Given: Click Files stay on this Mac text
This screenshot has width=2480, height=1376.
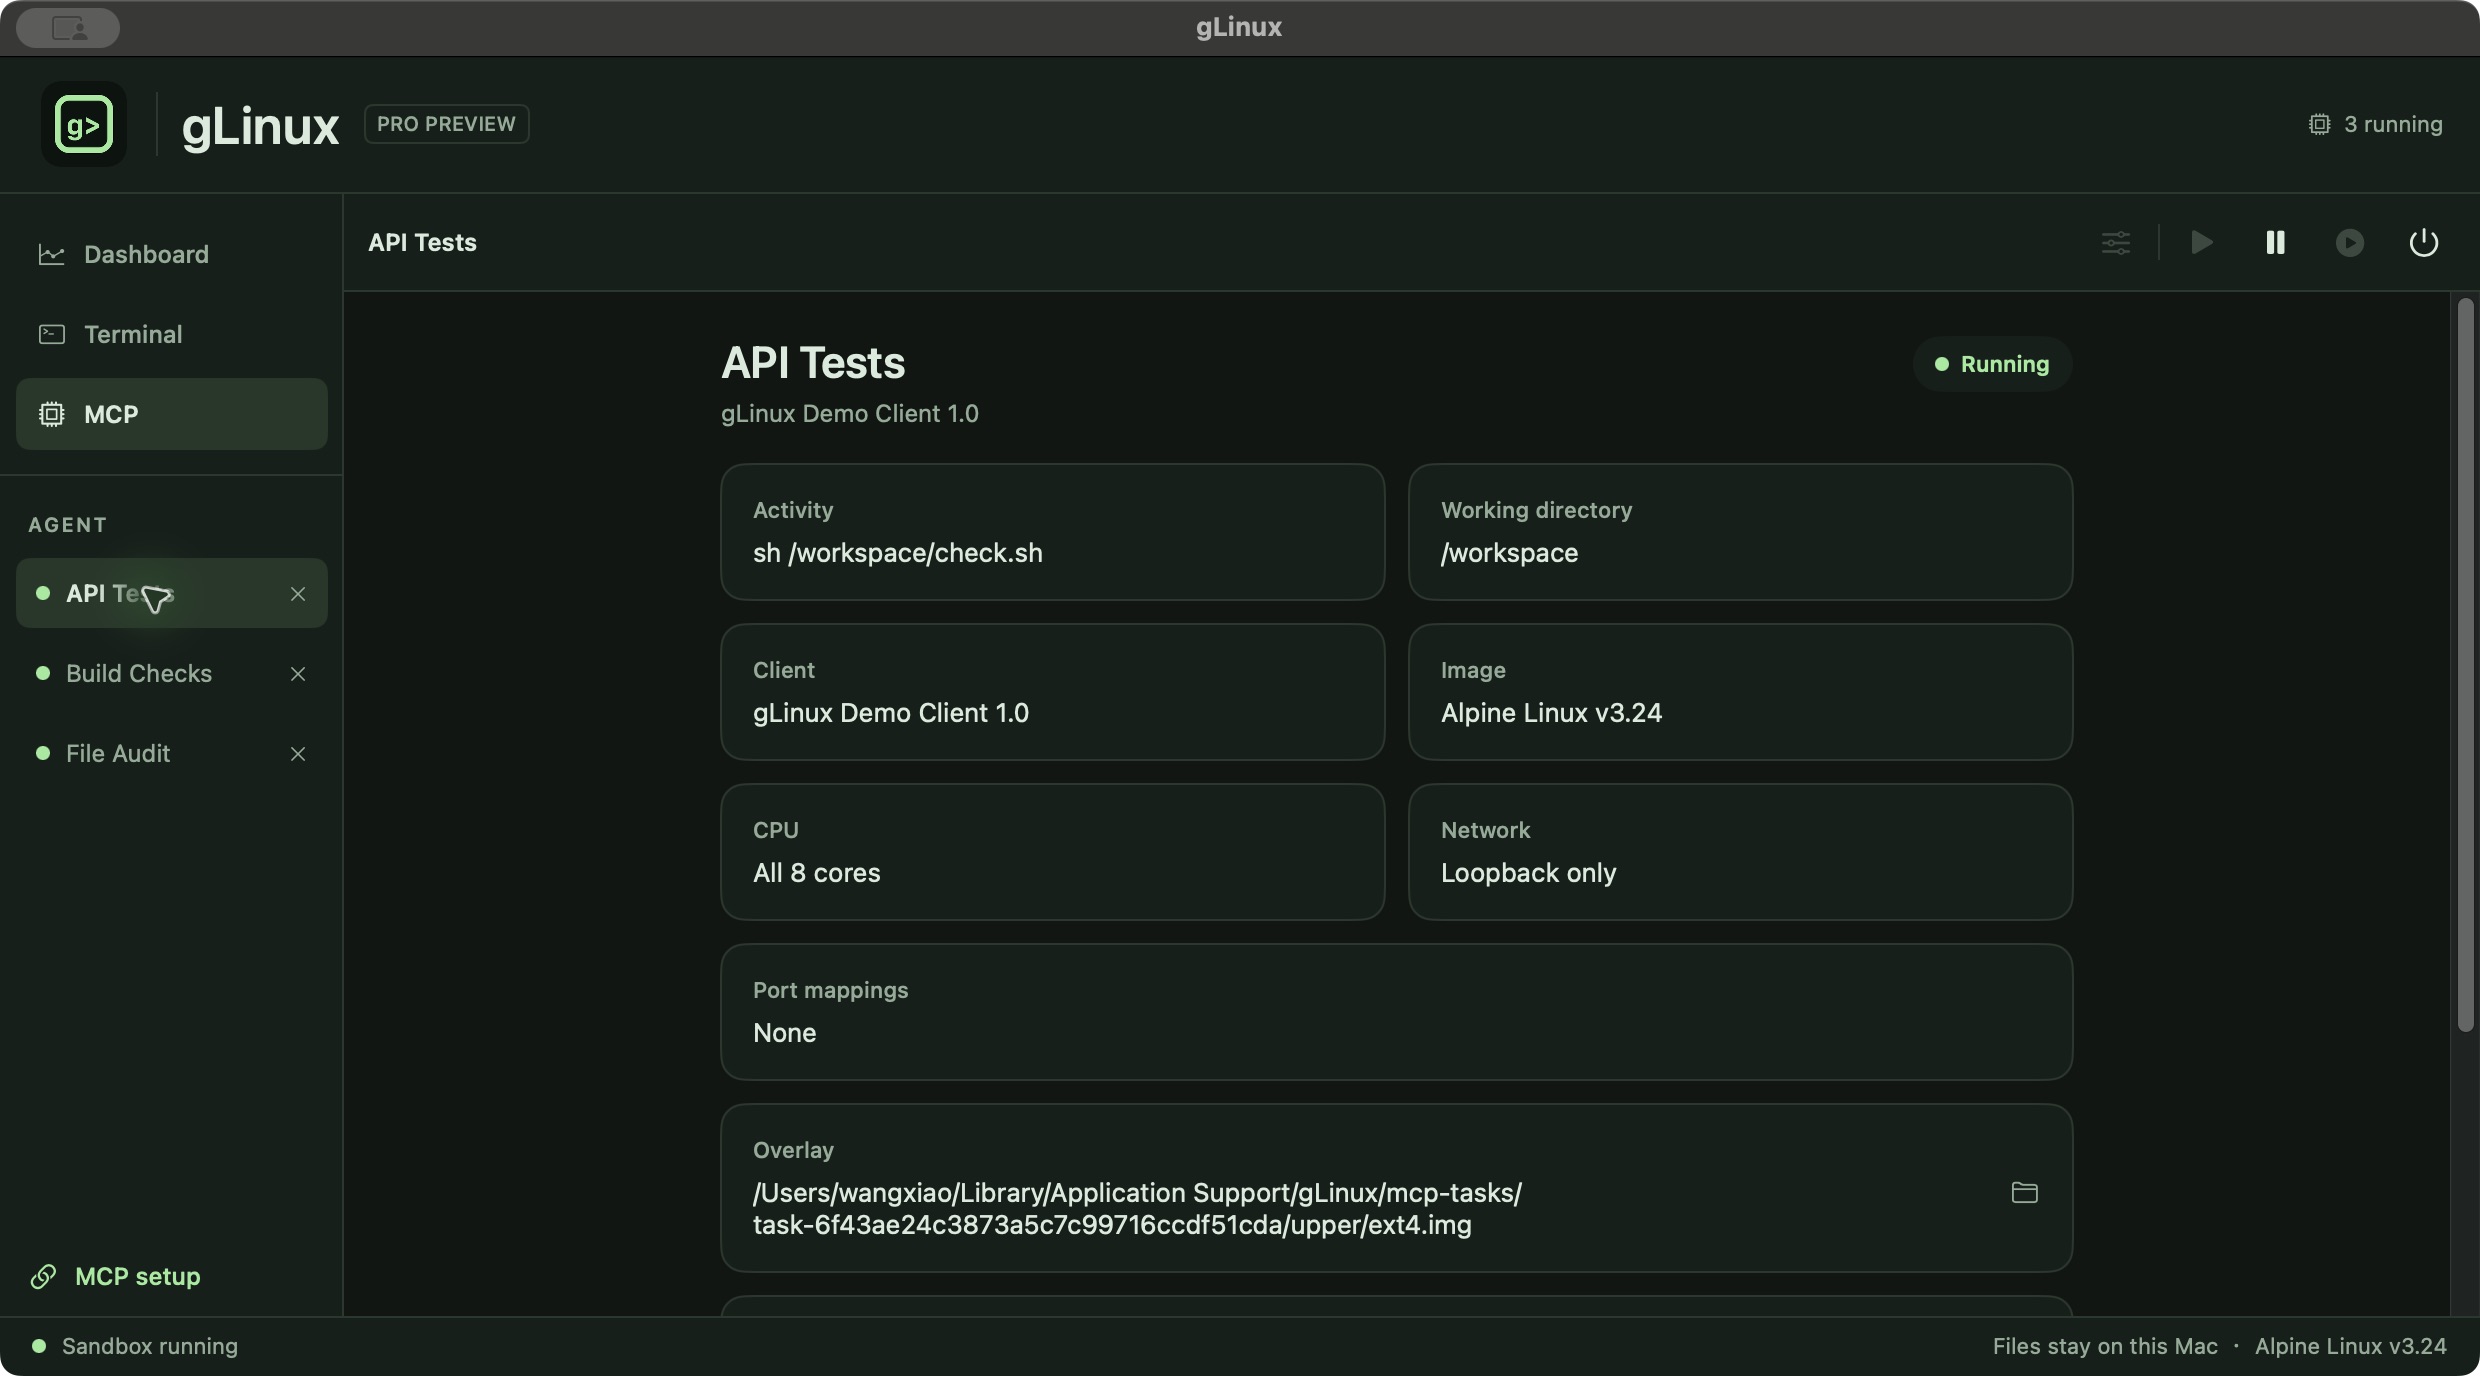Looking at the screenshot, I should click(x=2105, y=1346).
